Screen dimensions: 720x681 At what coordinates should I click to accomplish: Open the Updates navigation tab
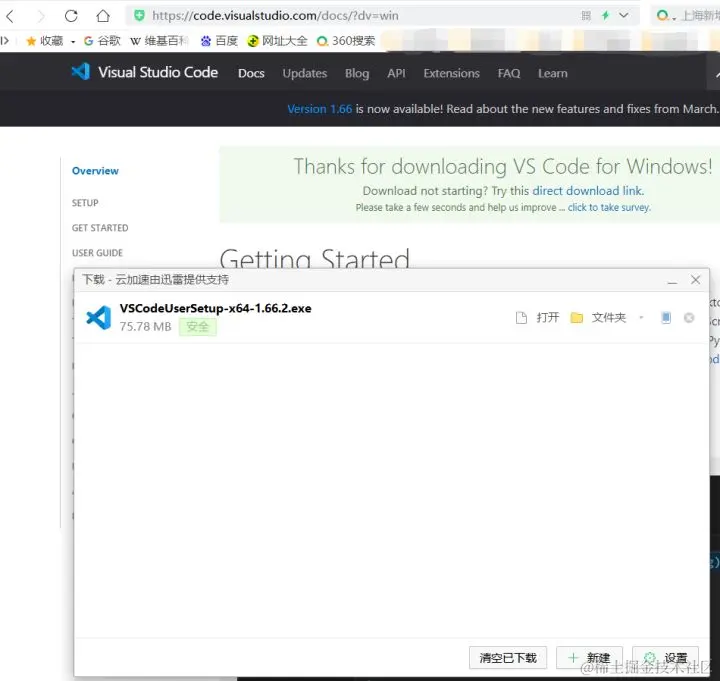click(305, 73)
